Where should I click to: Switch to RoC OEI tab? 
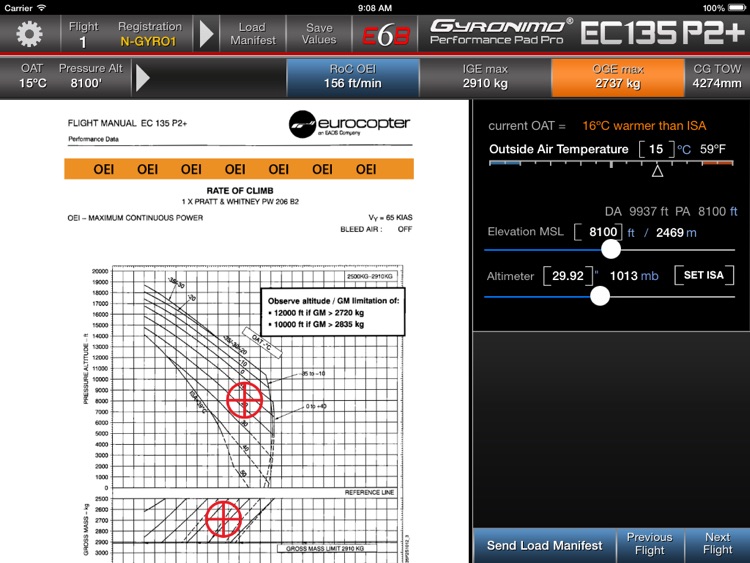coord(353,77)
